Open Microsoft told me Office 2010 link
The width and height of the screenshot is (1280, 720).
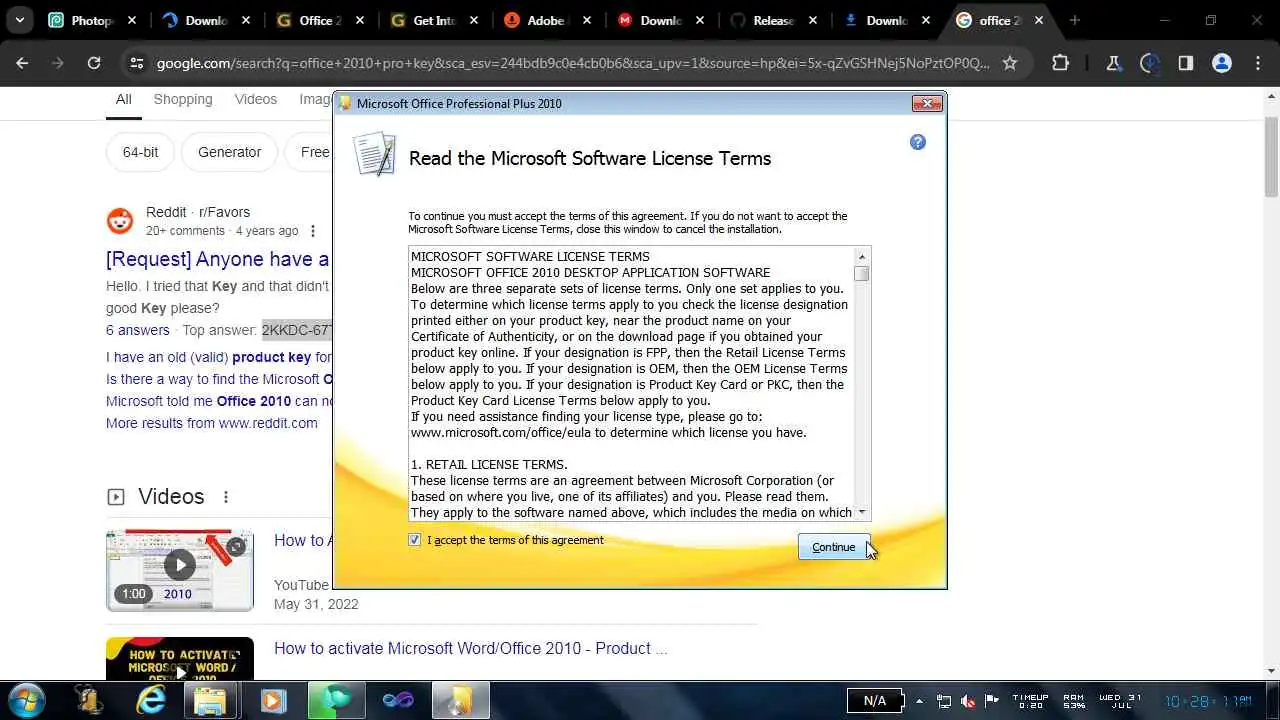pos(219,401)
